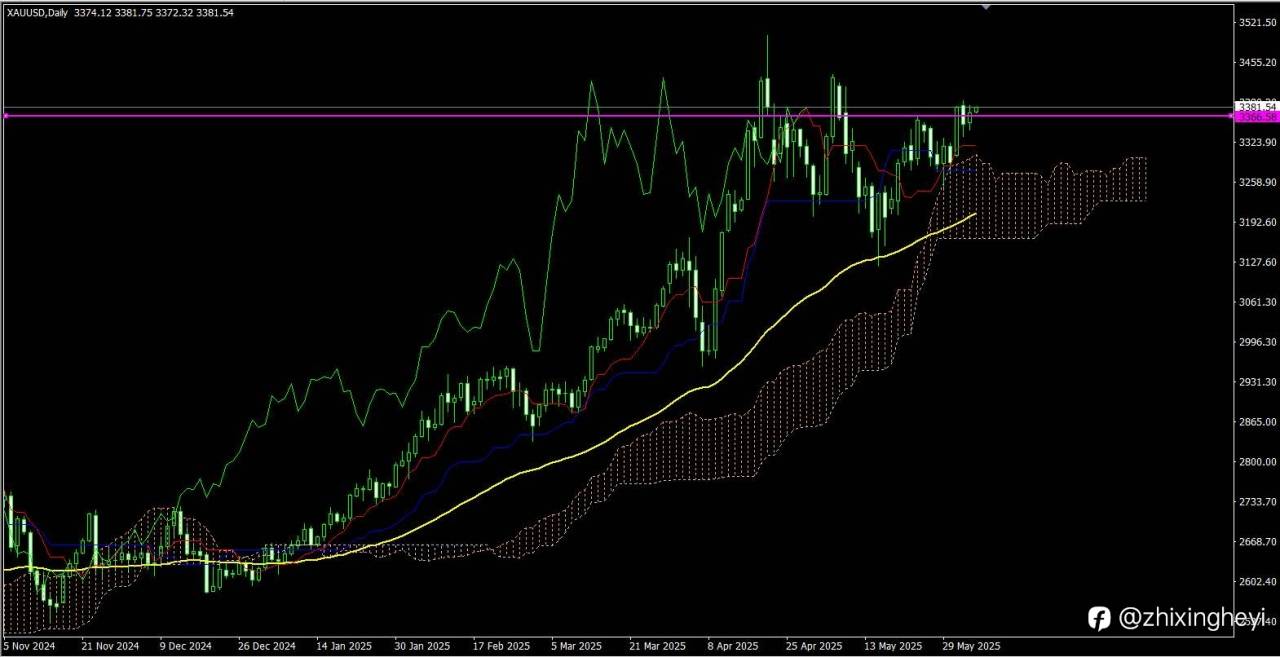Viewport: 1280px width, 657px height.
Task: Click the 3521.50 price axis label
Action: pyautogui.click(x=1256, y=22)
